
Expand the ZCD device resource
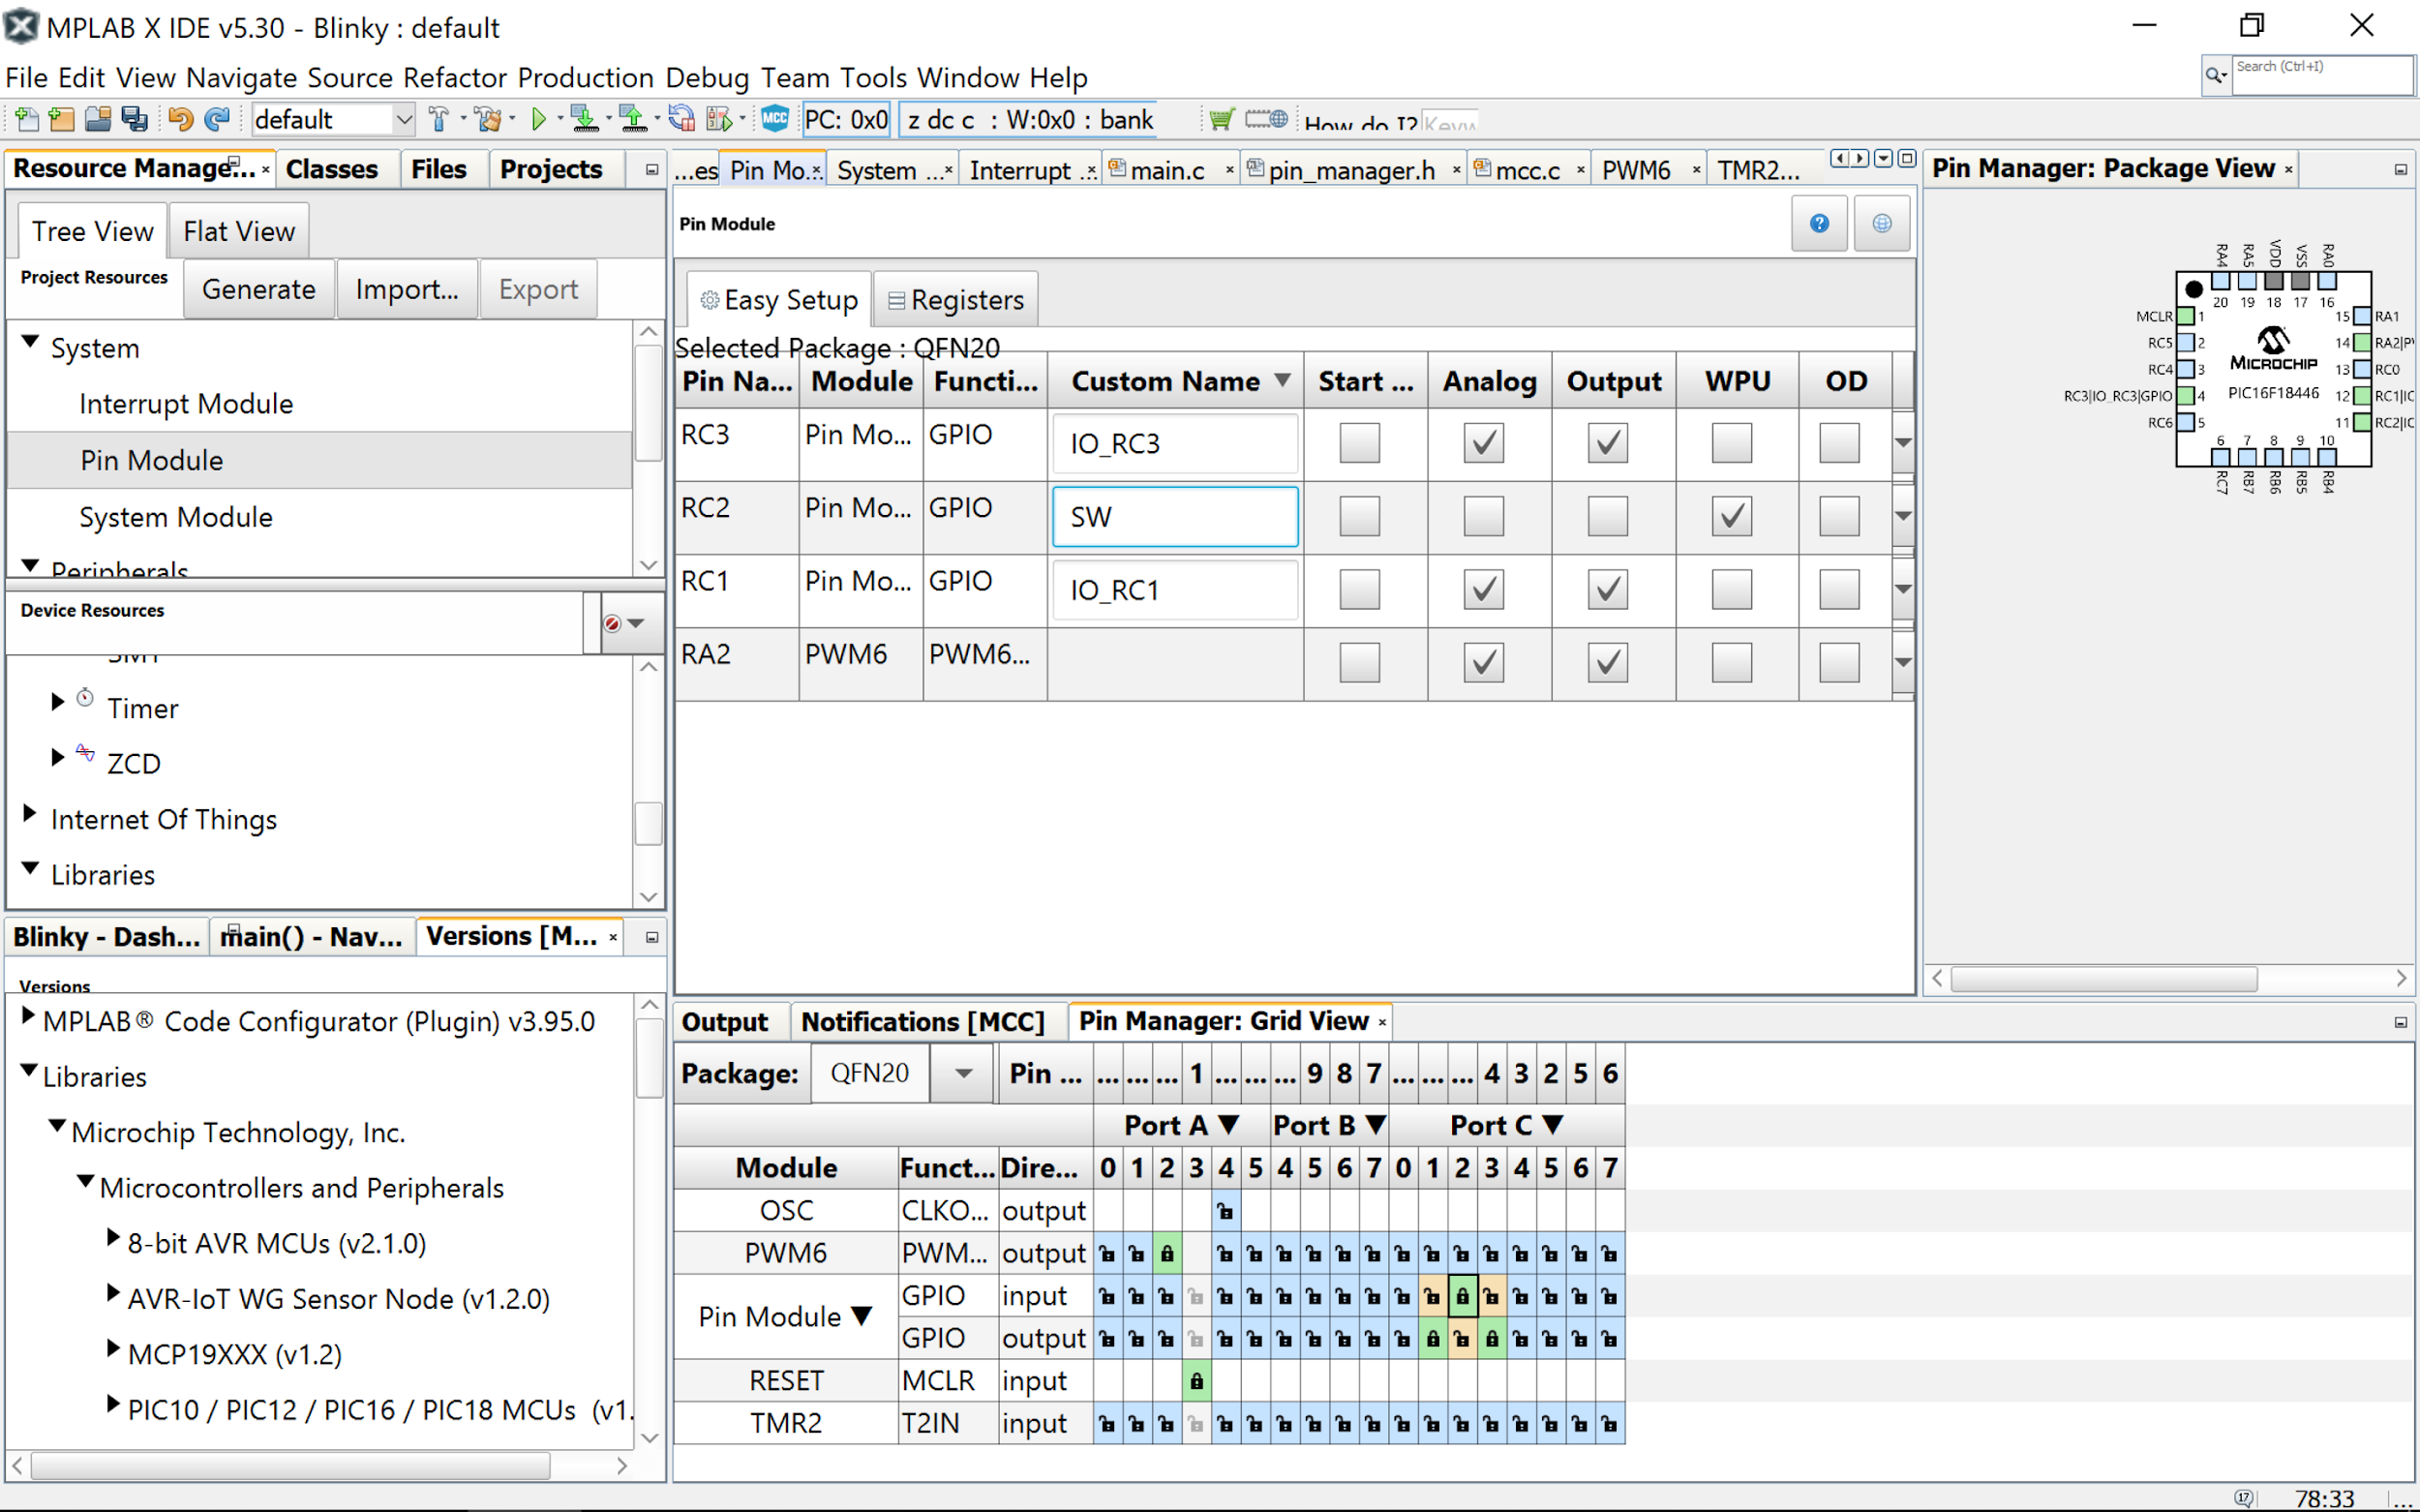[58, 757]
